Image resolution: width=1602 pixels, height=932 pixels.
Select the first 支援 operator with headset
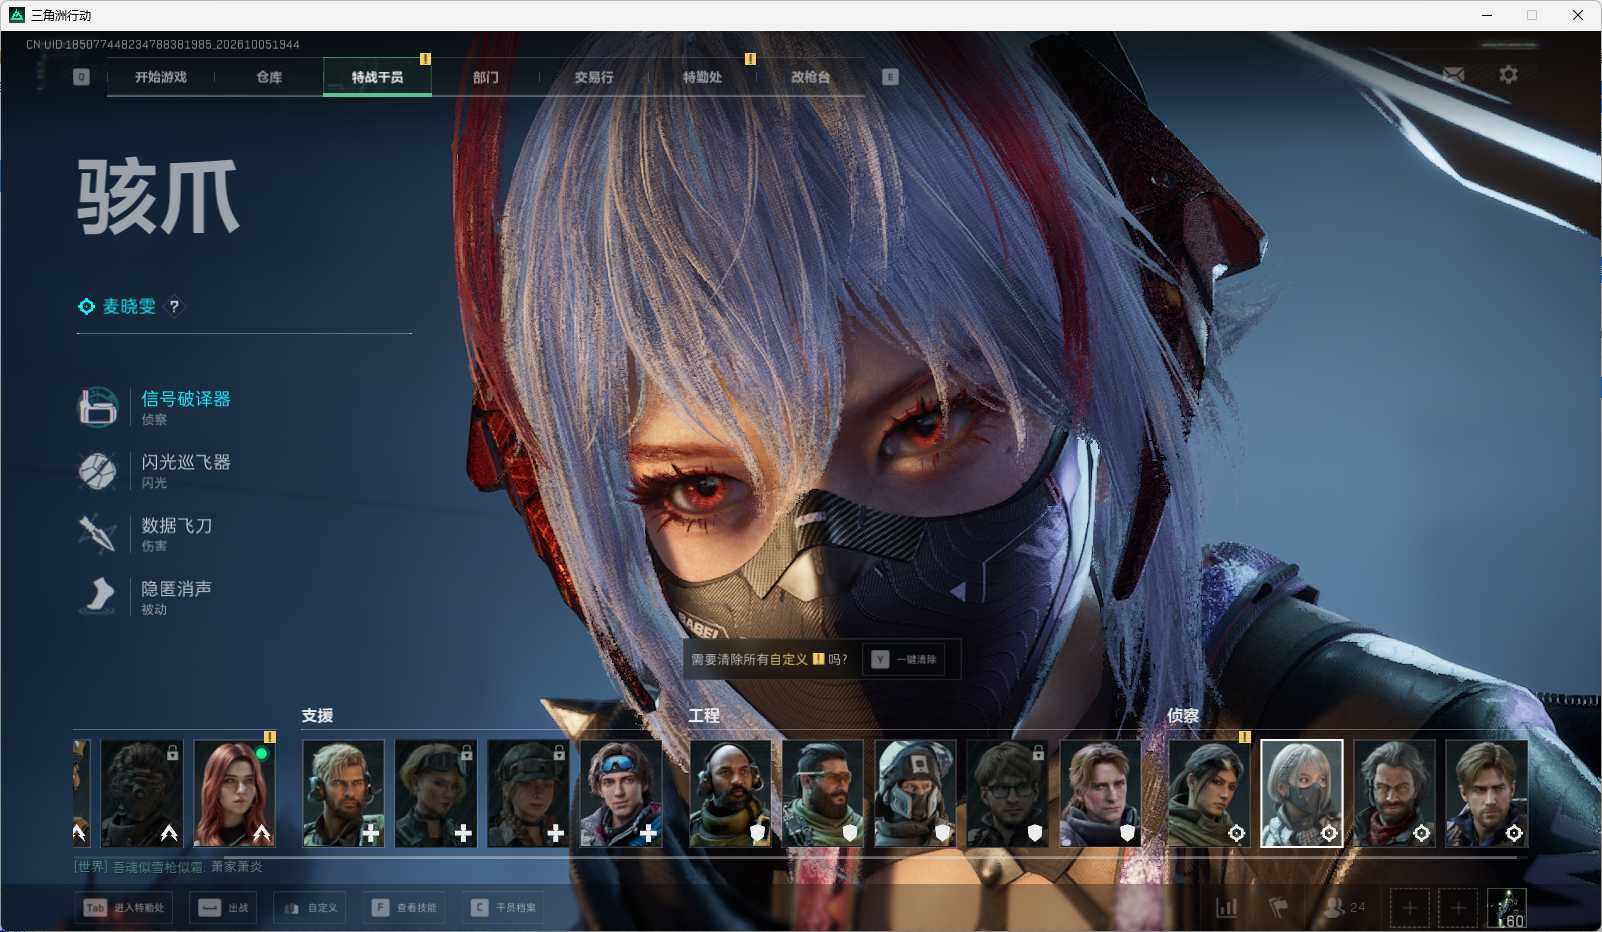click(x=343, y=793)
